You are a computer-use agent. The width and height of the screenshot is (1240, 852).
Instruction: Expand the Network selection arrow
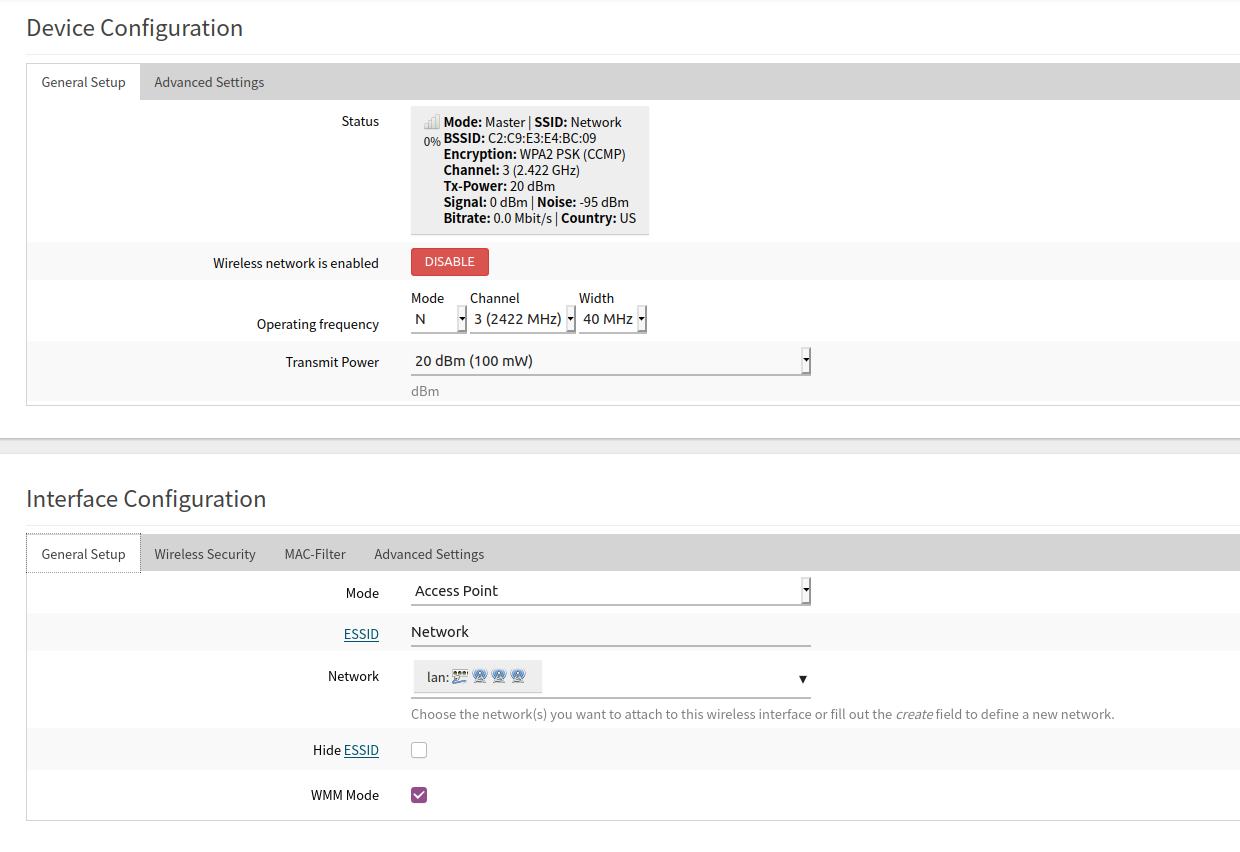(802, 679)
